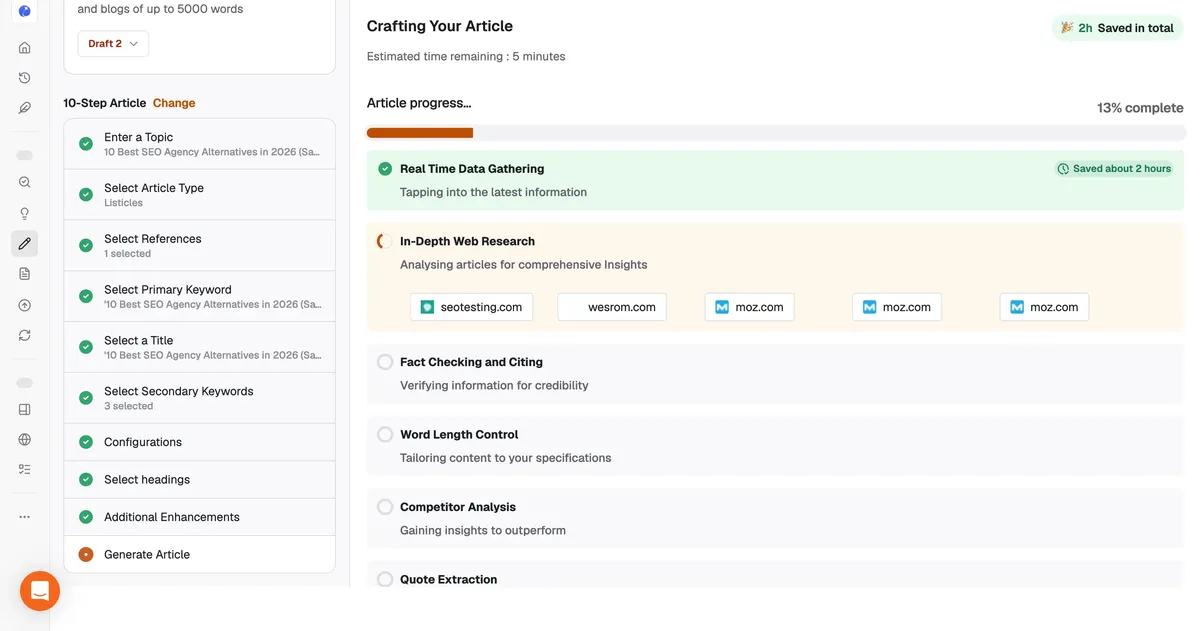The image size is (1200, 631).
Task: Open the three-dots more sidebar icon
Action: point(25,517)
